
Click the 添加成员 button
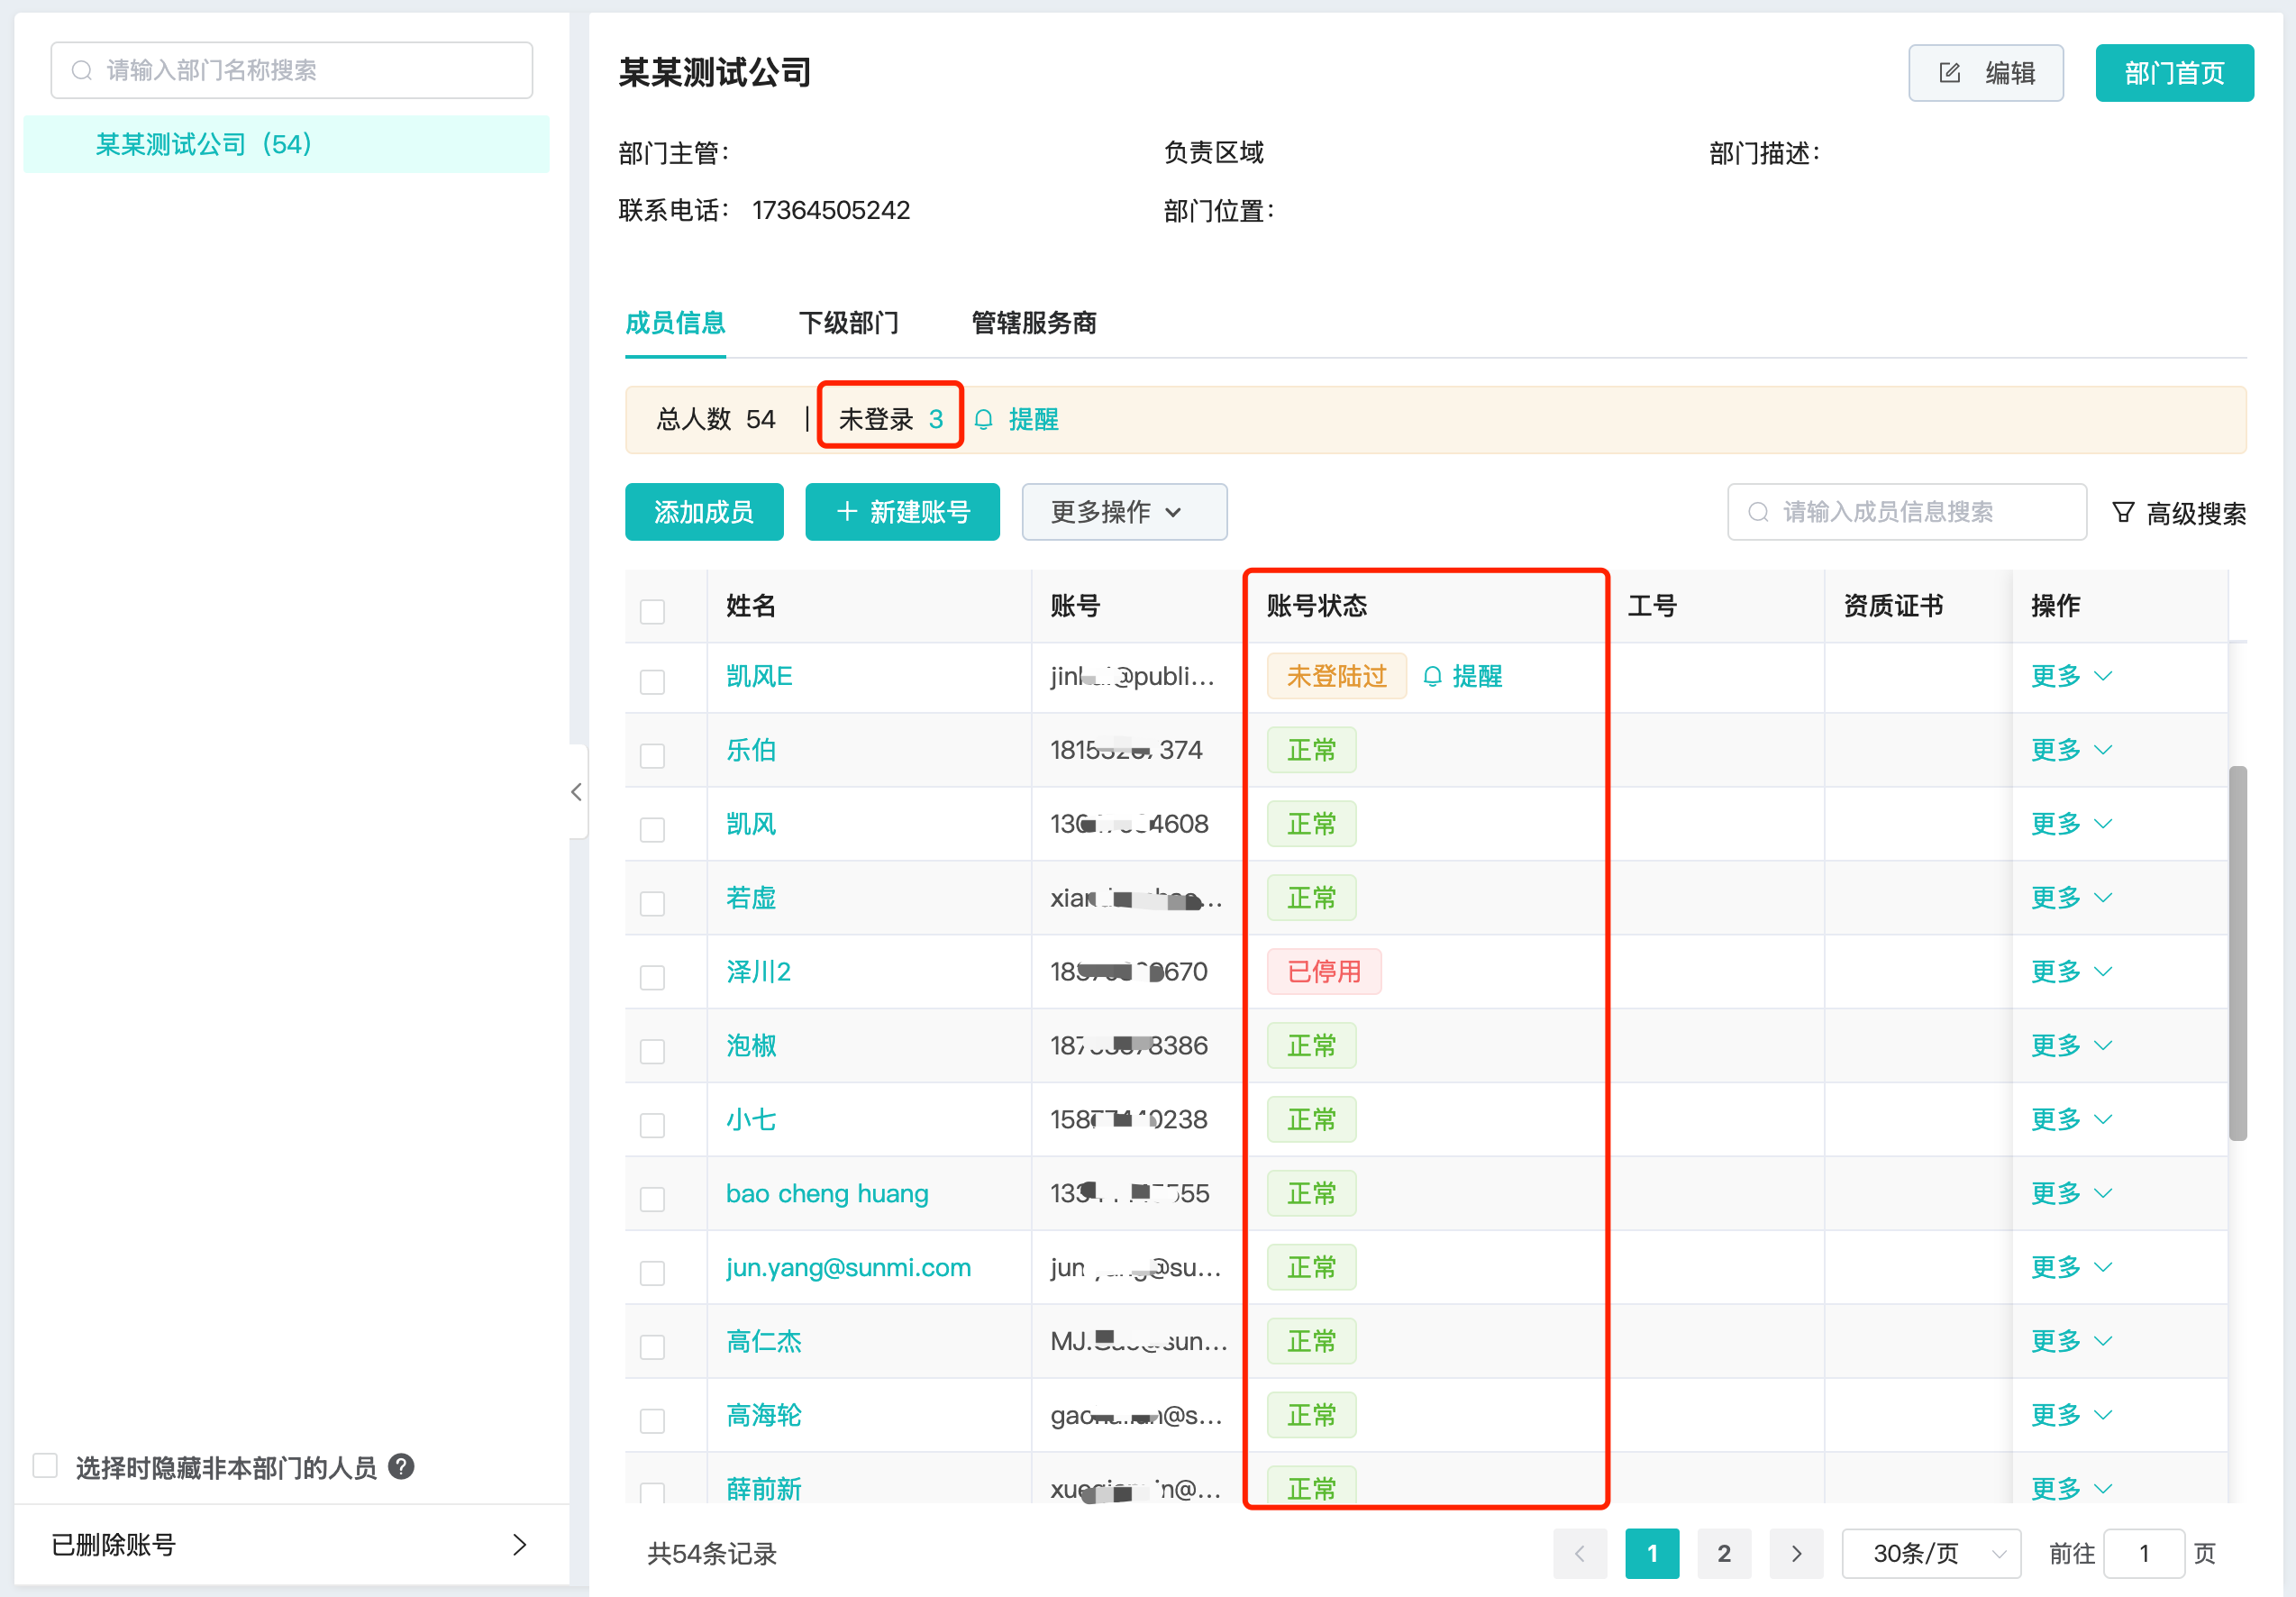[x=704, y=512]
